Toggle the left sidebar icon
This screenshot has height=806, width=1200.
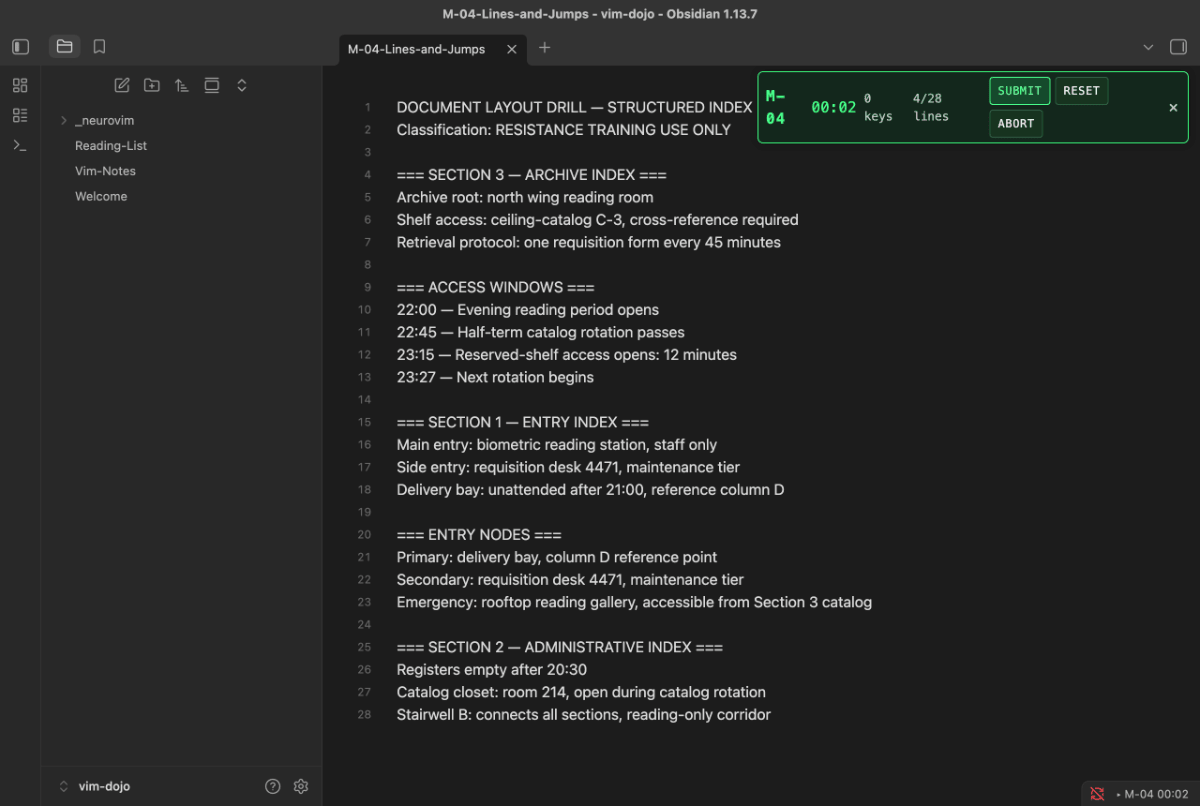20,47
